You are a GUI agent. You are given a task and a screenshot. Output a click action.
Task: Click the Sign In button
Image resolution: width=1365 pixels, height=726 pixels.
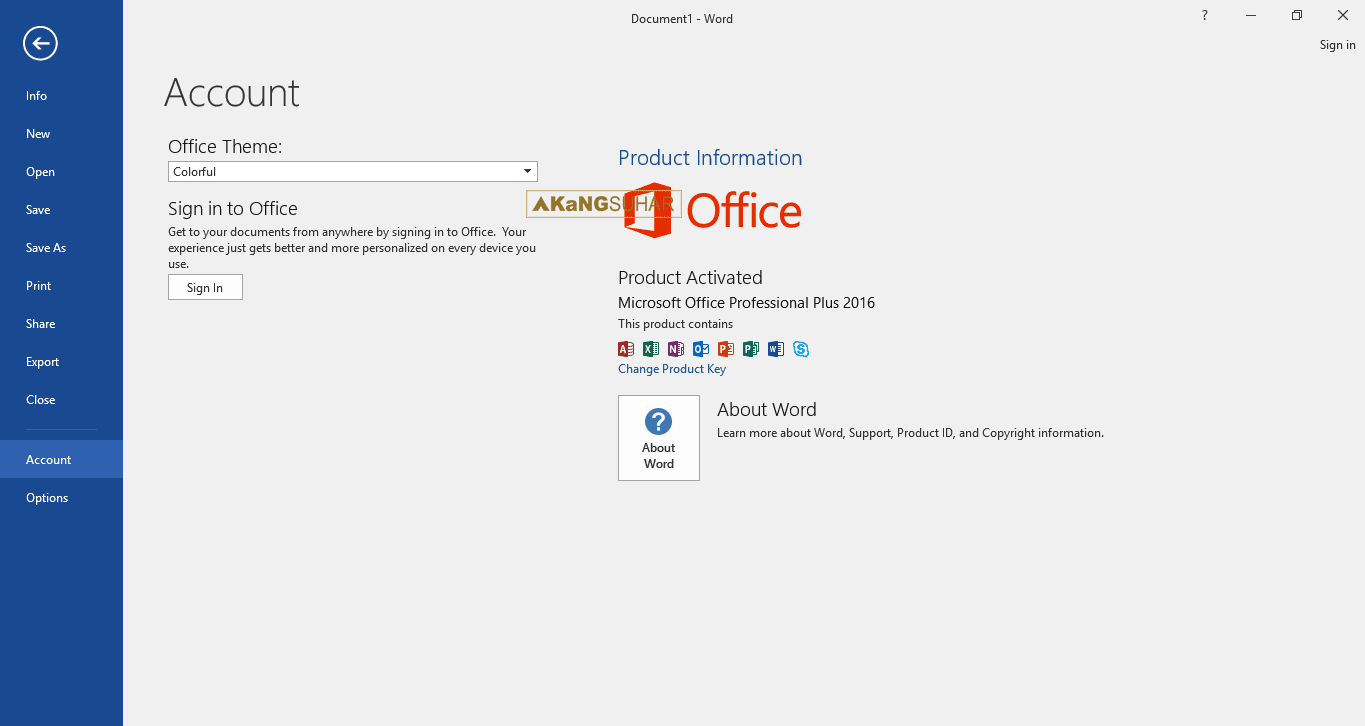click(205, 287)
